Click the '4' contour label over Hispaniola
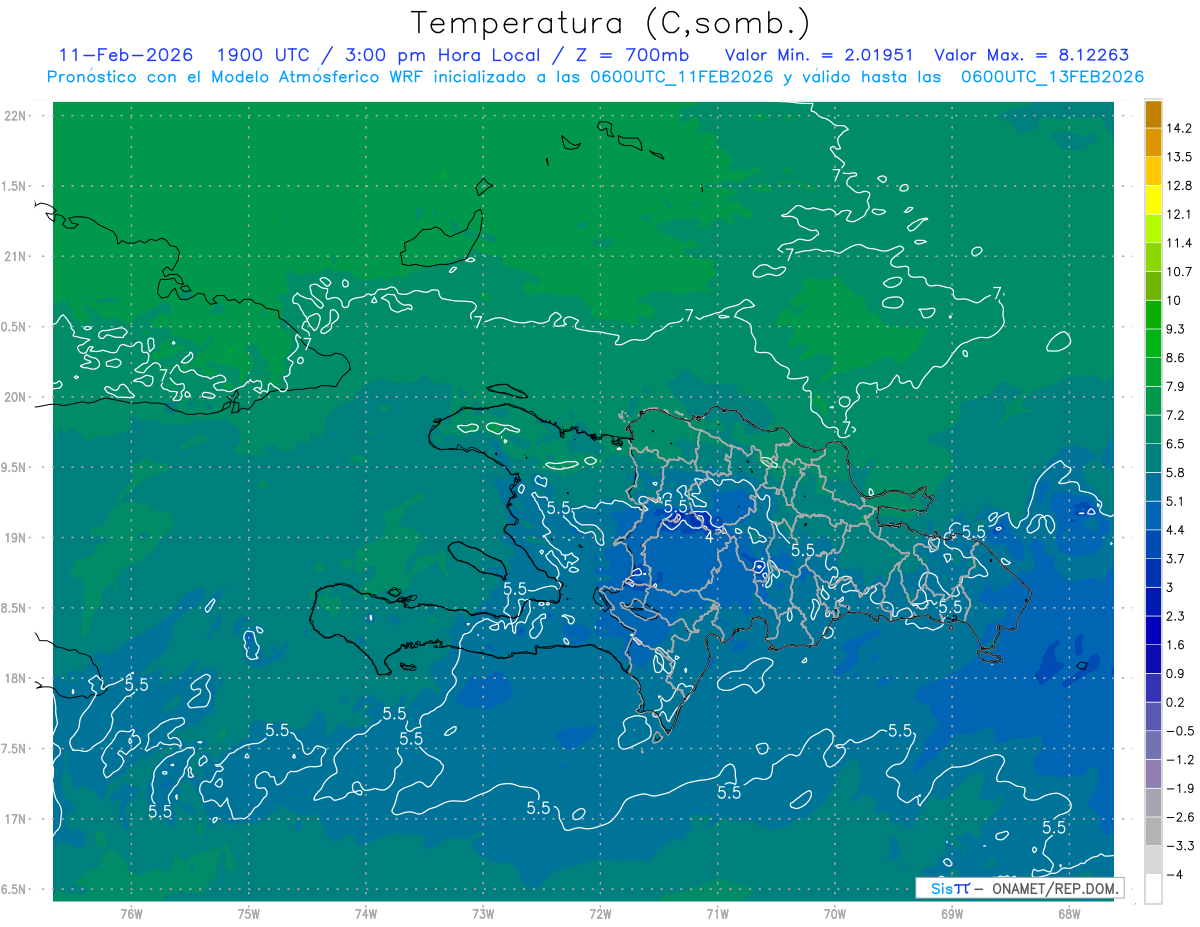Image resolution: width=1200 pixels, height=927 pixels. 709,537
